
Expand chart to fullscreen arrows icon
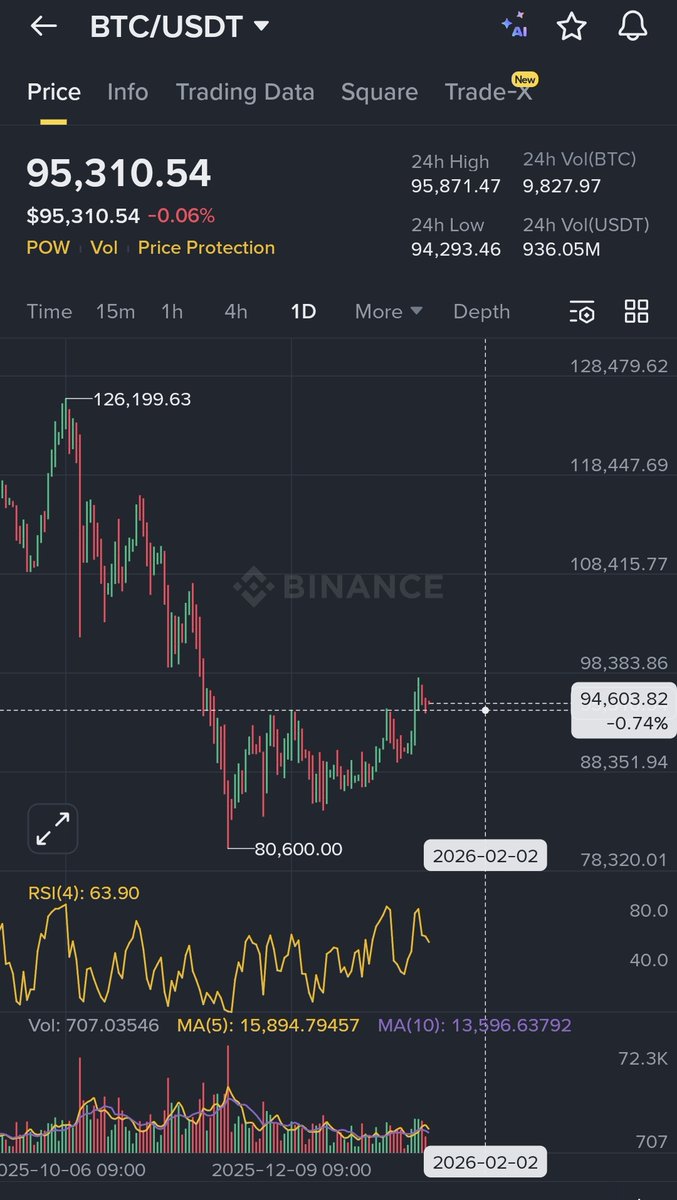click(x=53, y=829)
